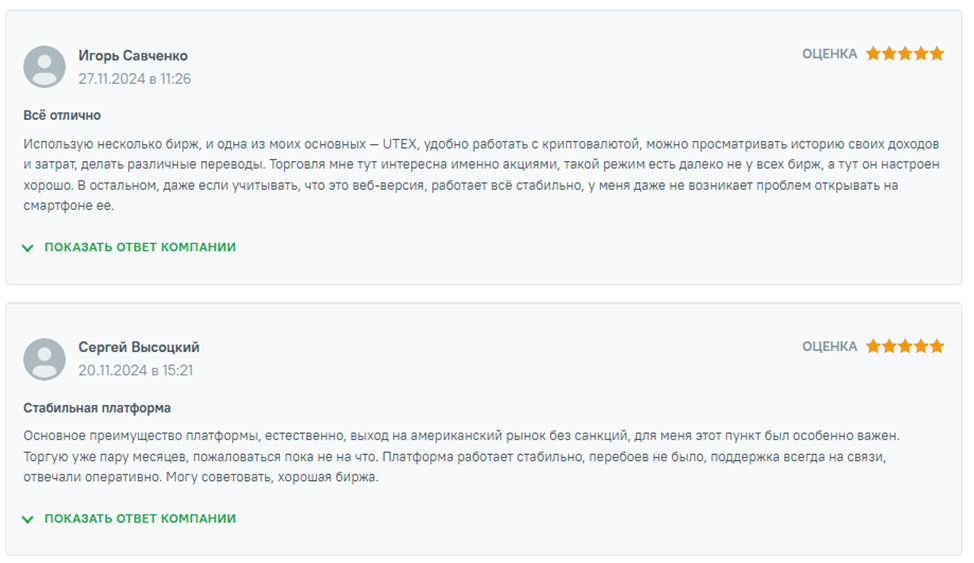974x563 pixels.
Task: Click fifth star in Игорь Савченко's rating
Action: point(937,54)
